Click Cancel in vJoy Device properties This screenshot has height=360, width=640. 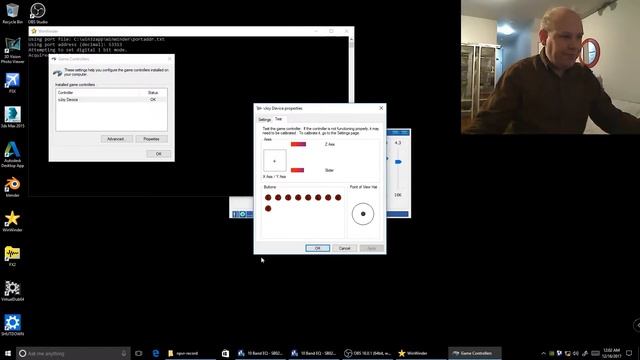click(344, 248)
